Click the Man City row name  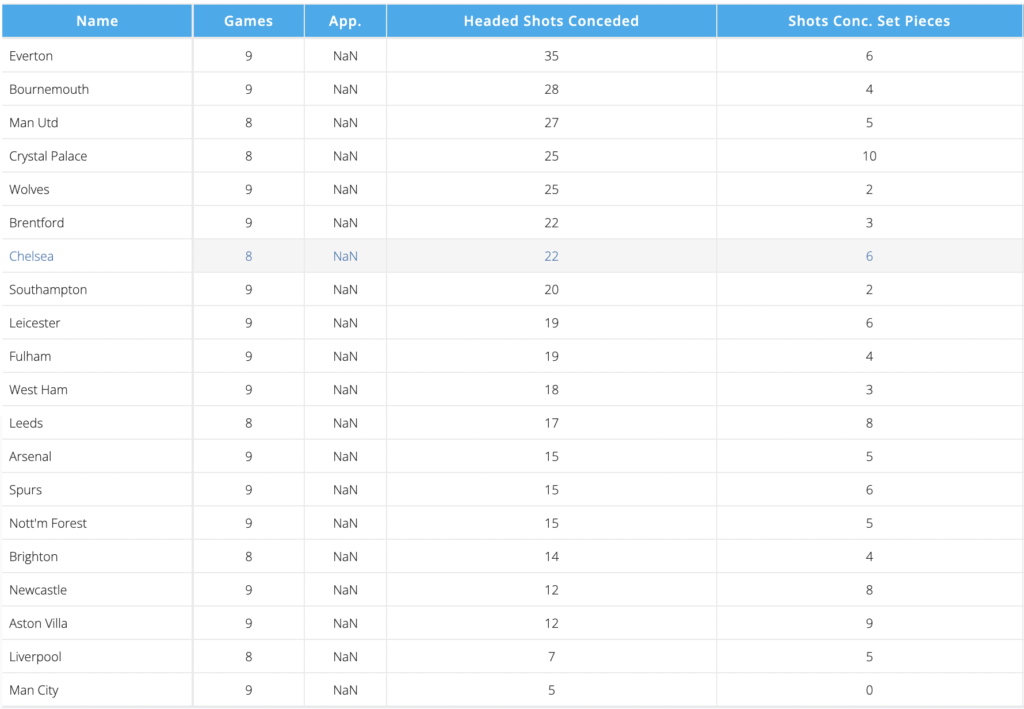point(34,690)
